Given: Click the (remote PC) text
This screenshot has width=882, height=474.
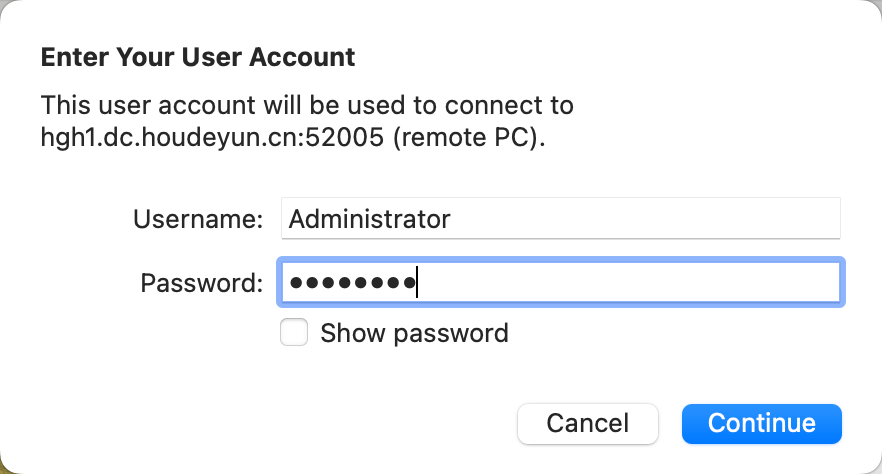Looking at the screenshot, I should point(469,138).
